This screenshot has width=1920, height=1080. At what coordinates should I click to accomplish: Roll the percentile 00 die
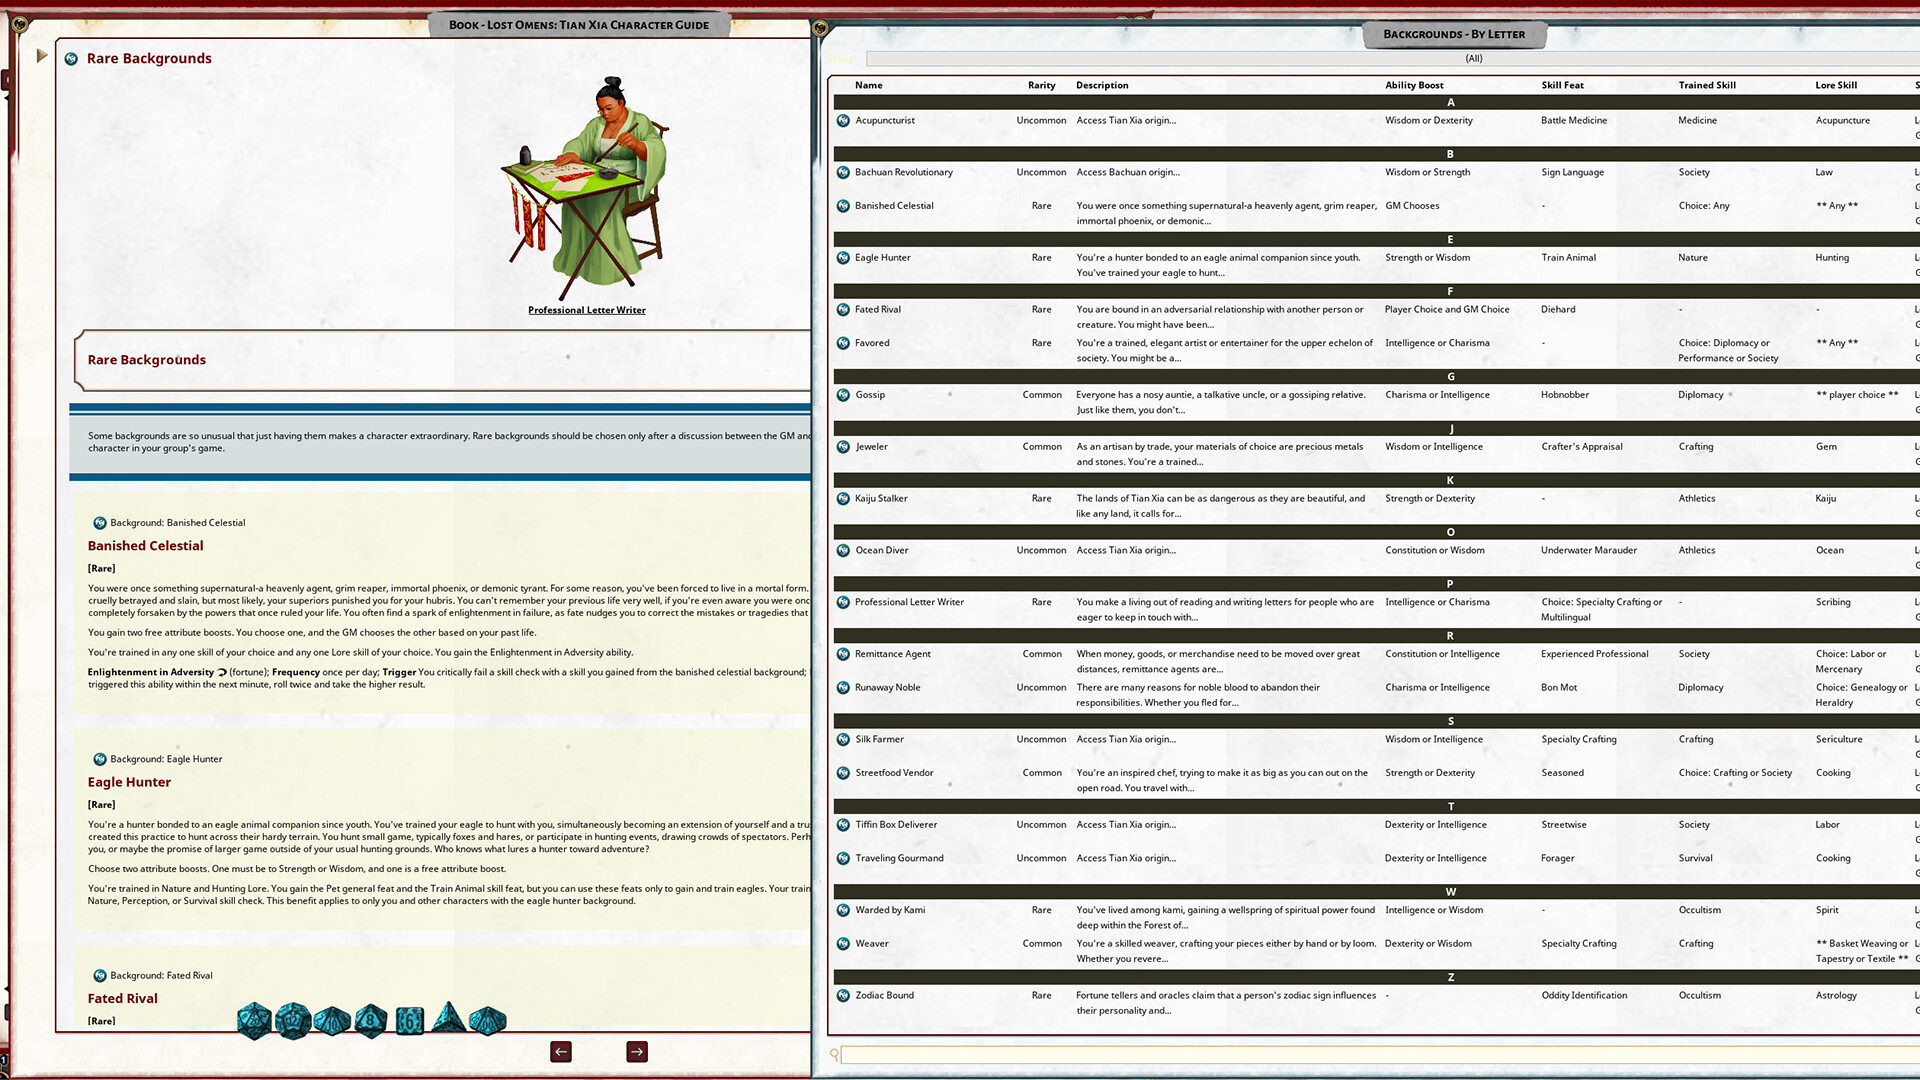(485, 1020)
